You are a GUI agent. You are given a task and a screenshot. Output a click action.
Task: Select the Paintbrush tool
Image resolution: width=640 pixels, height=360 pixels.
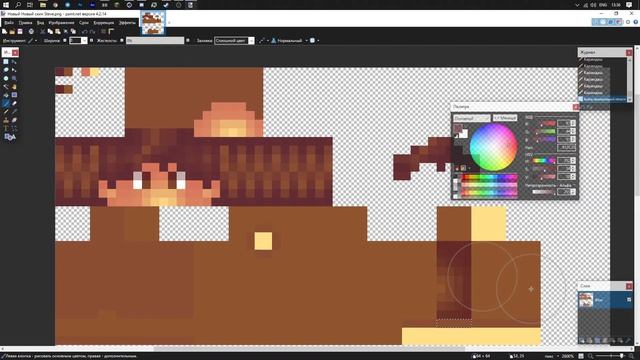tap(6, 104)
